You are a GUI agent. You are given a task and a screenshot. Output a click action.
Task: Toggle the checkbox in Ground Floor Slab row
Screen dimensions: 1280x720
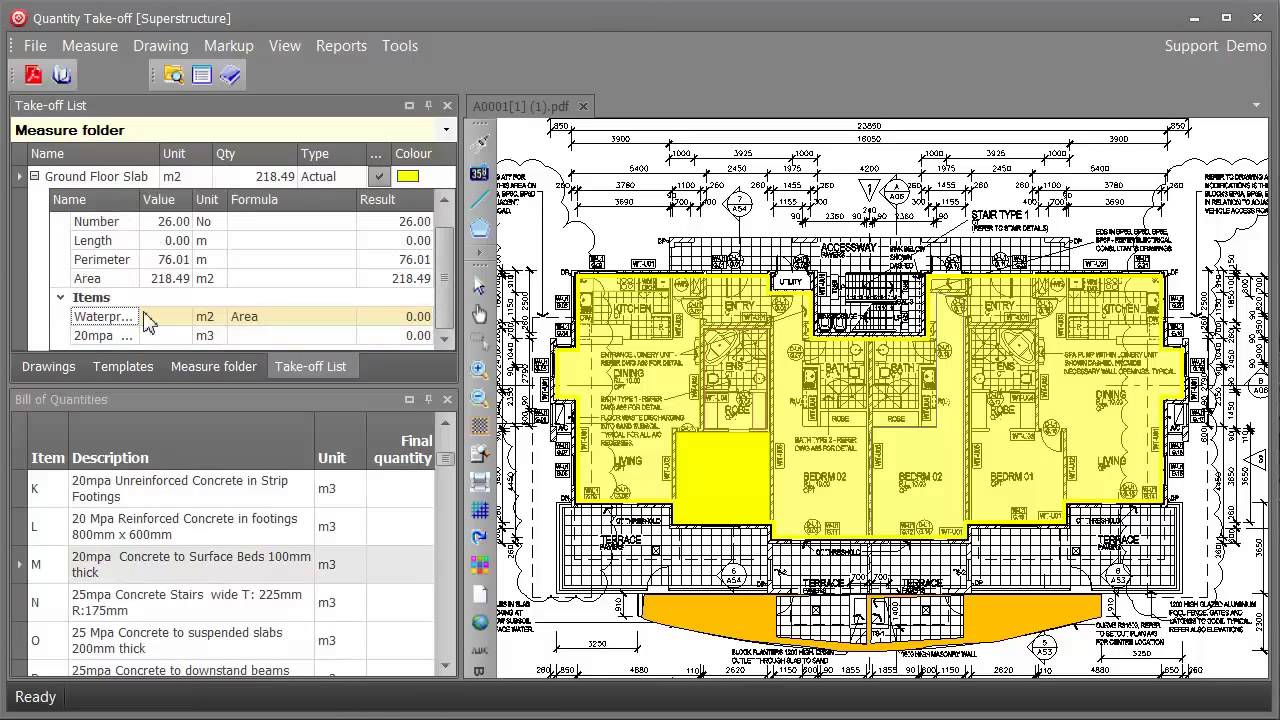378,177
